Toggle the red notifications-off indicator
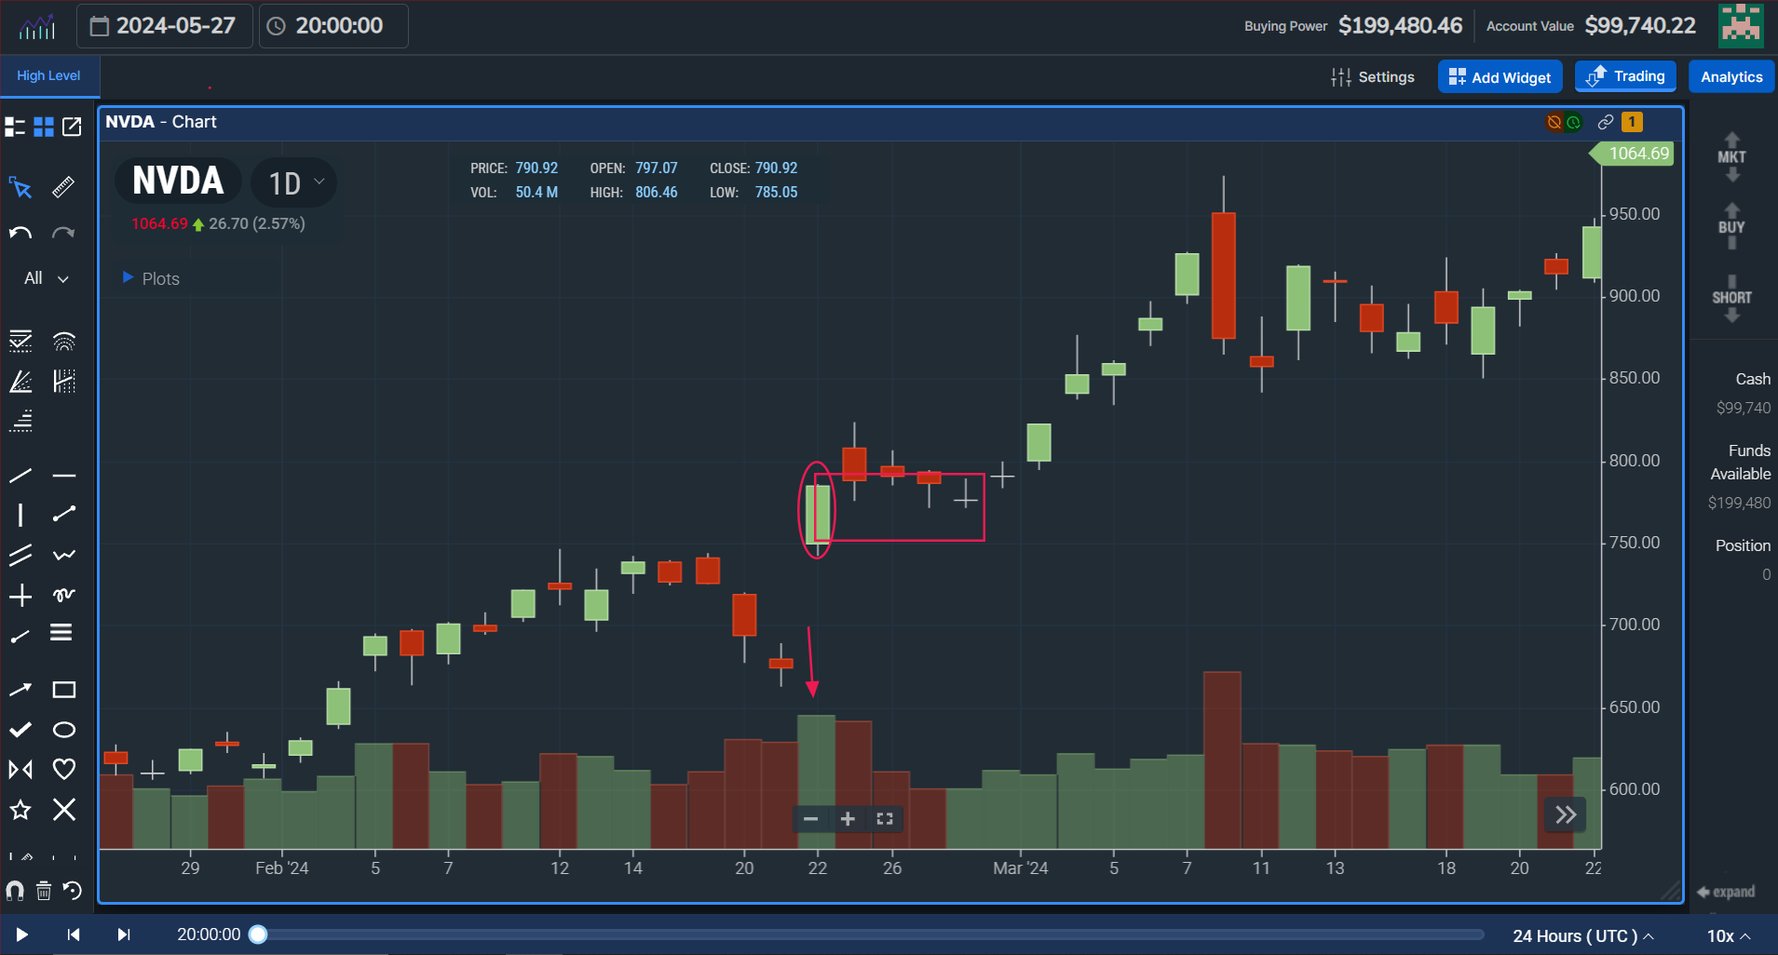The image size is (1778, 955). [1553, 121]
